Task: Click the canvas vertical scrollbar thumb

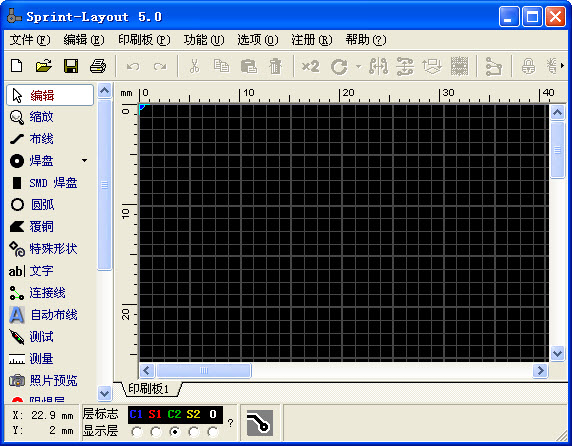Action: [x=557, y=150]
